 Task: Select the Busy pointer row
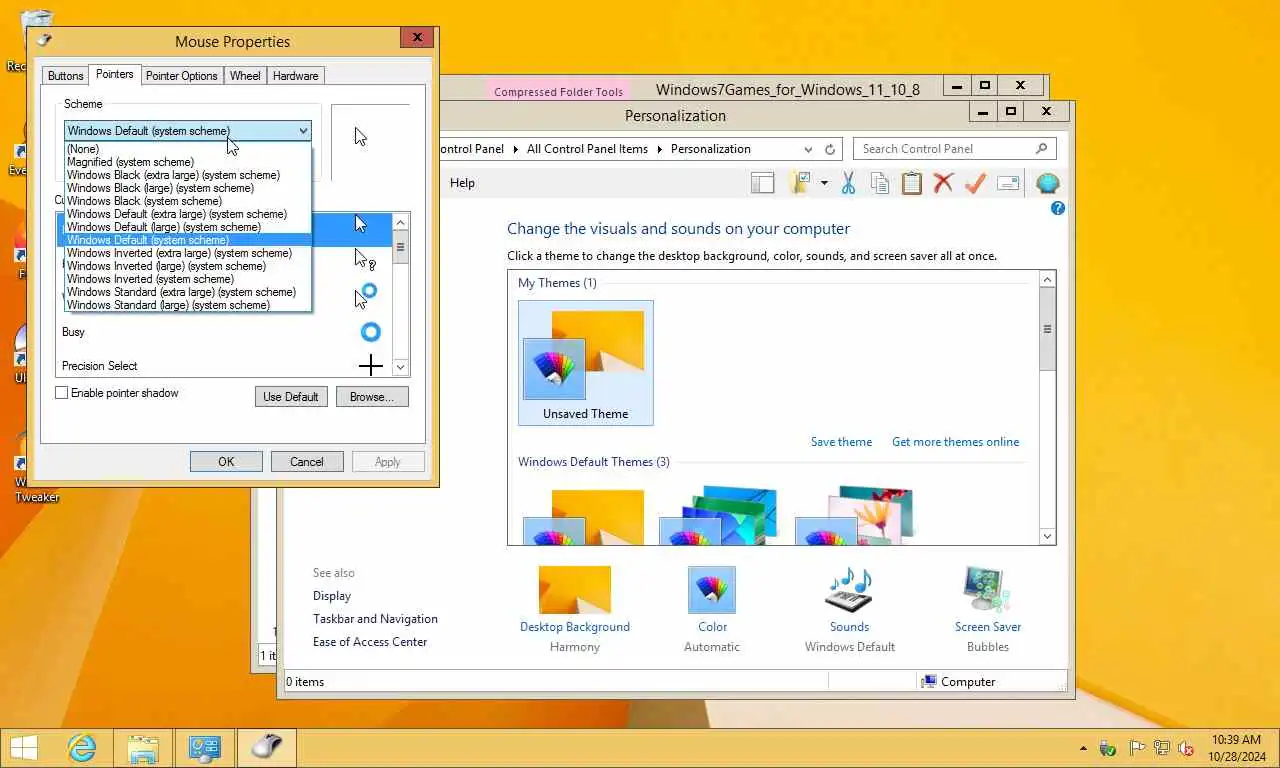point(225,332)
